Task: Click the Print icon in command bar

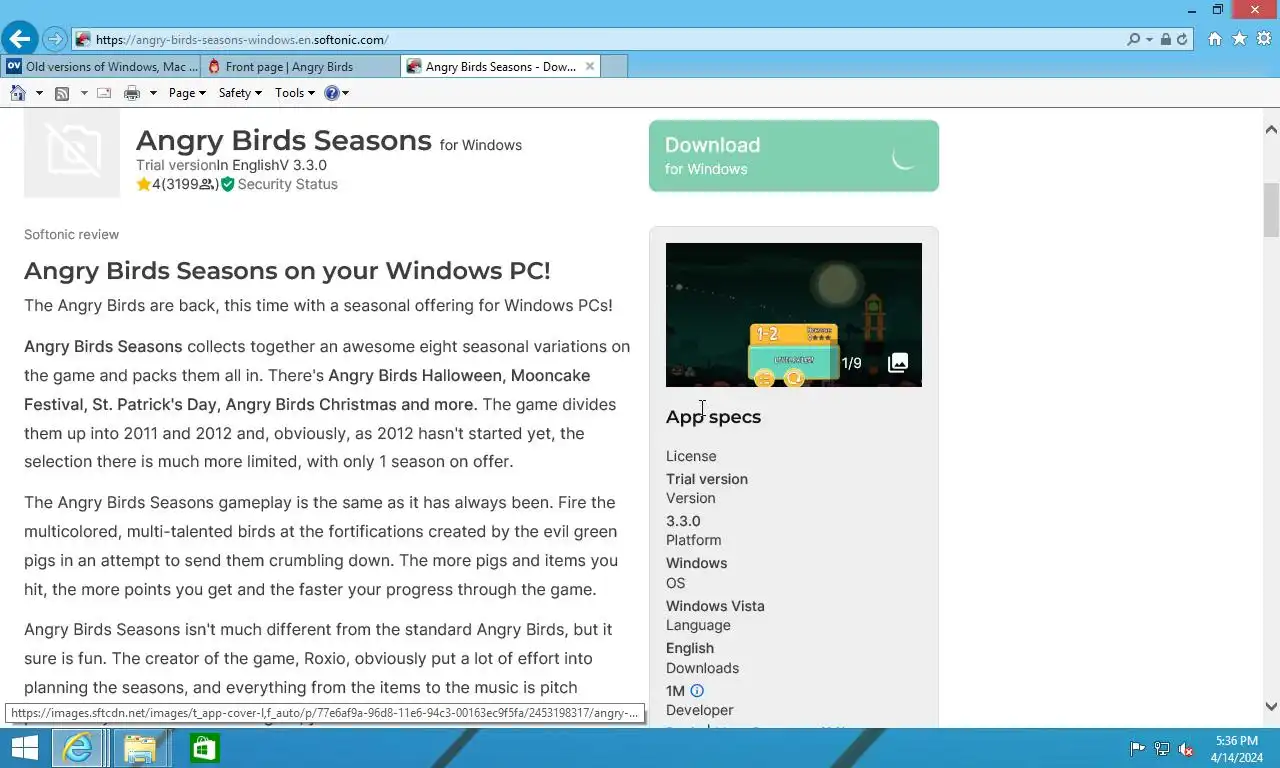Action: [131, 93]
